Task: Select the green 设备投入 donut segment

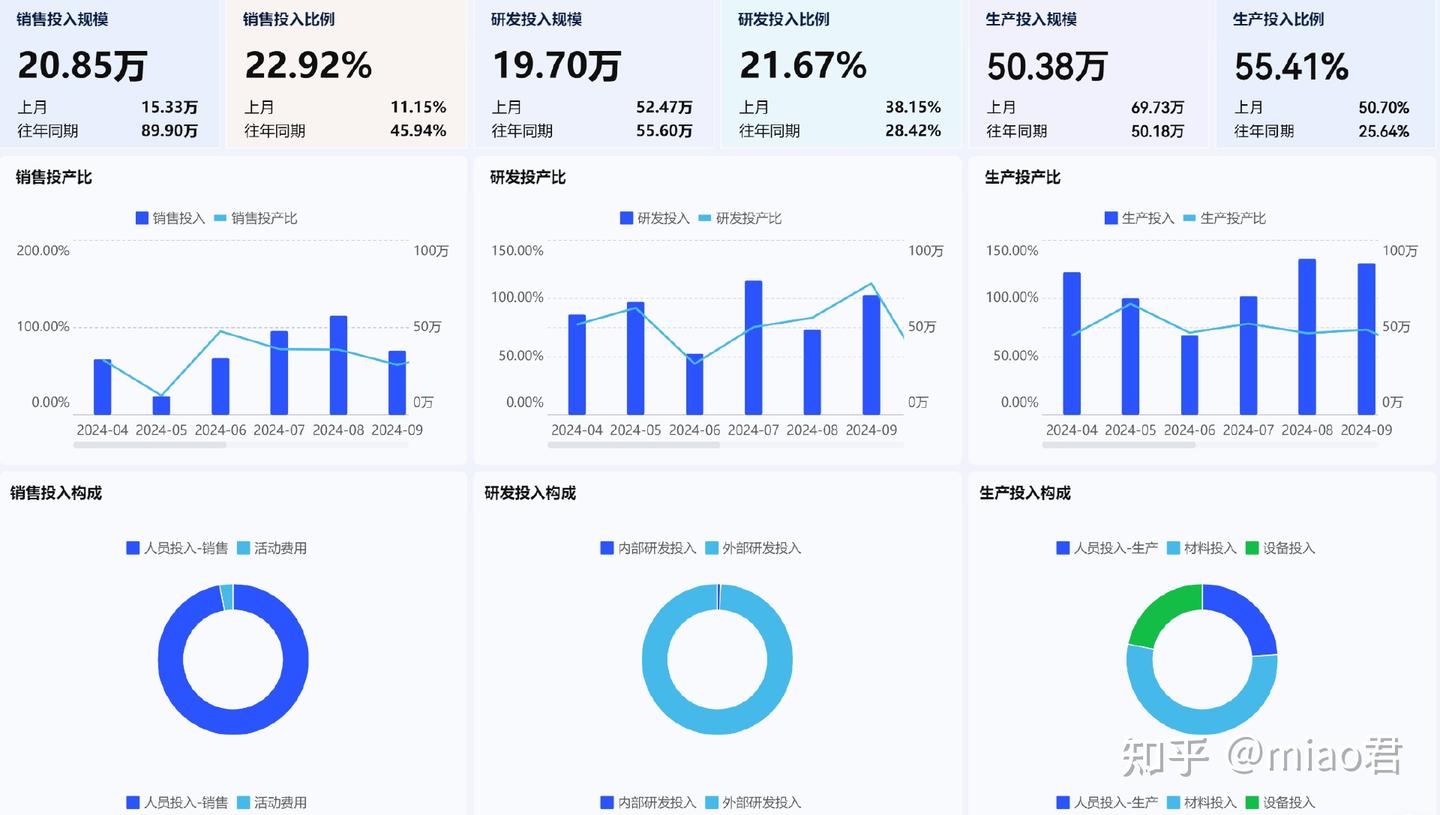Action: [x=1160, y=608]
